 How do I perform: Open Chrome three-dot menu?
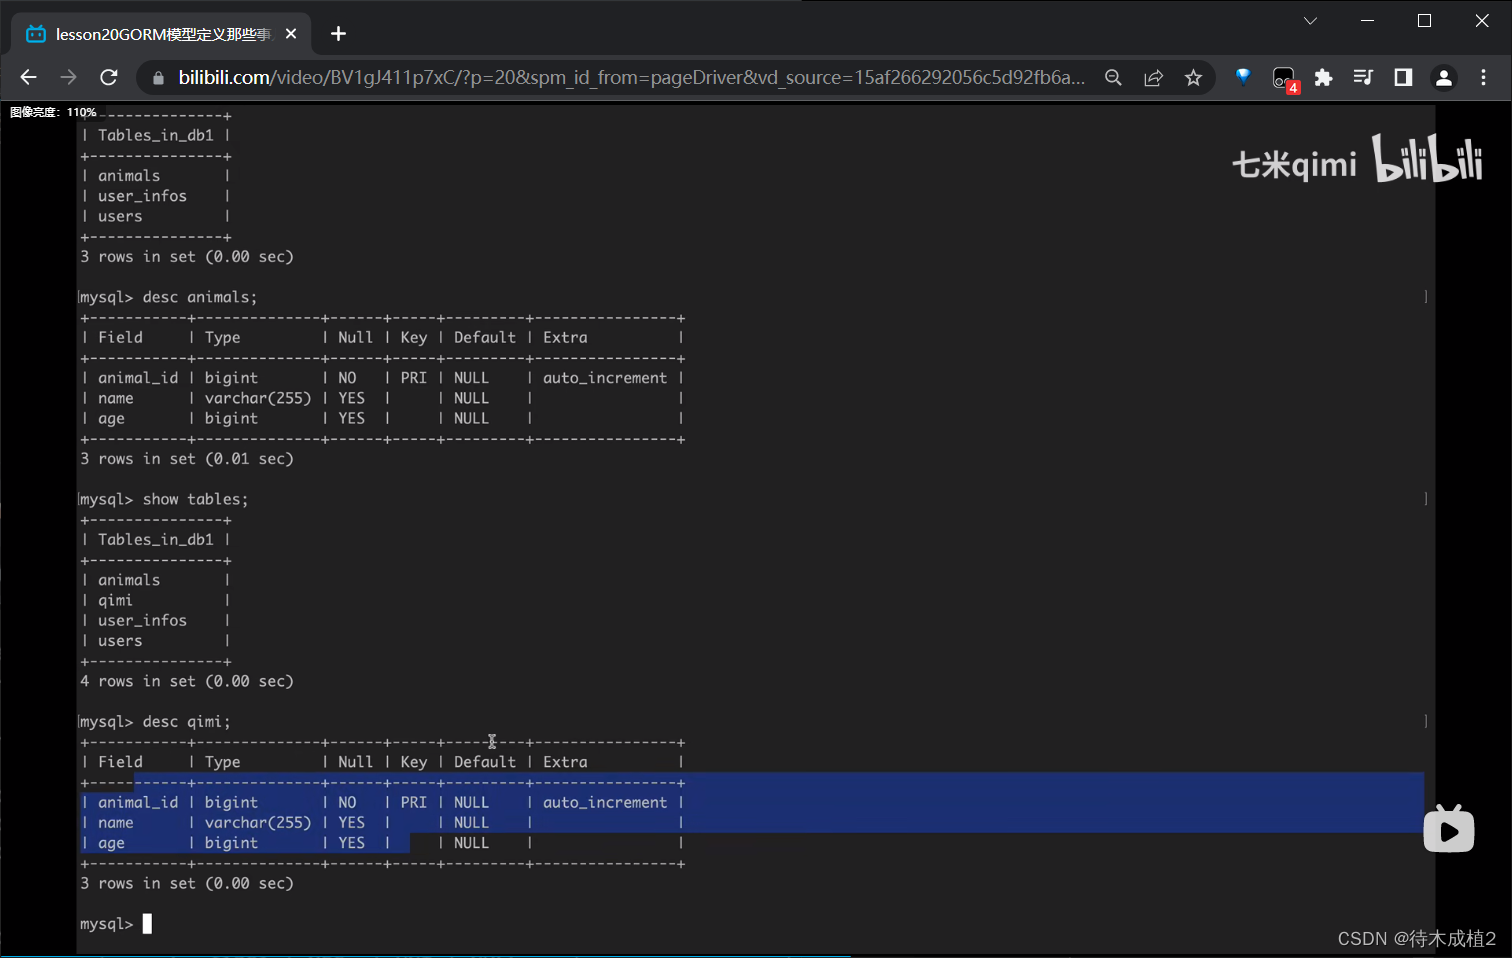tap(1483, 77)
